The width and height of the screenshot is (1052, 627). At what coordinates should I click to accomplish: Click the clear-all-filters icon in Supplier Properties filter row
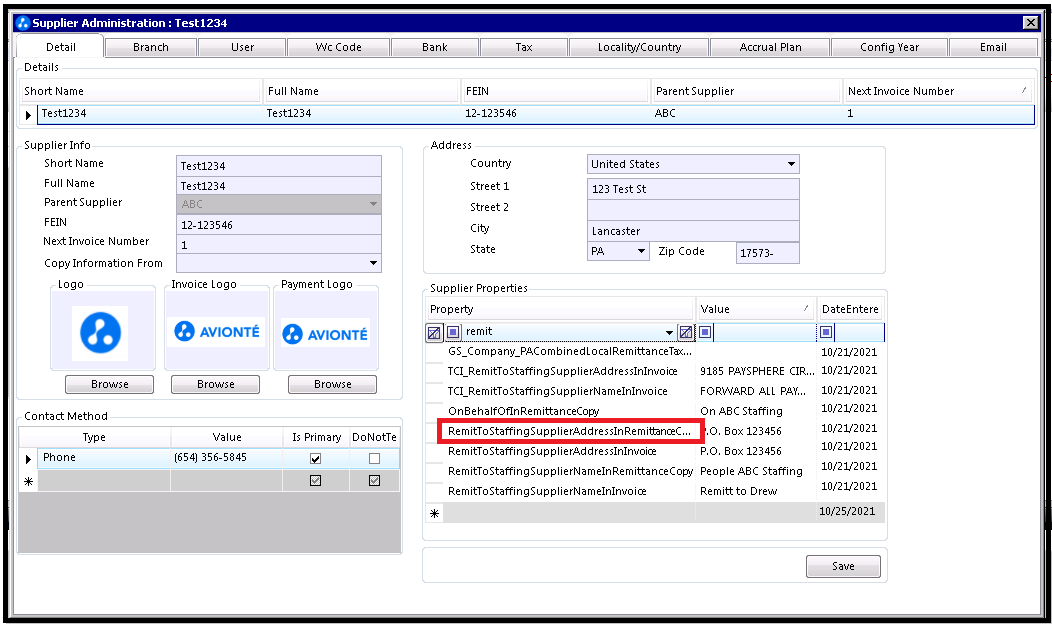click(434, 332)
